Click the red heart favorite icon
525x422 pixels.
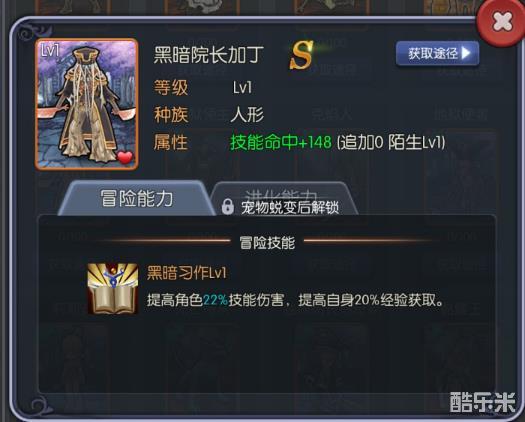point(125,157)
